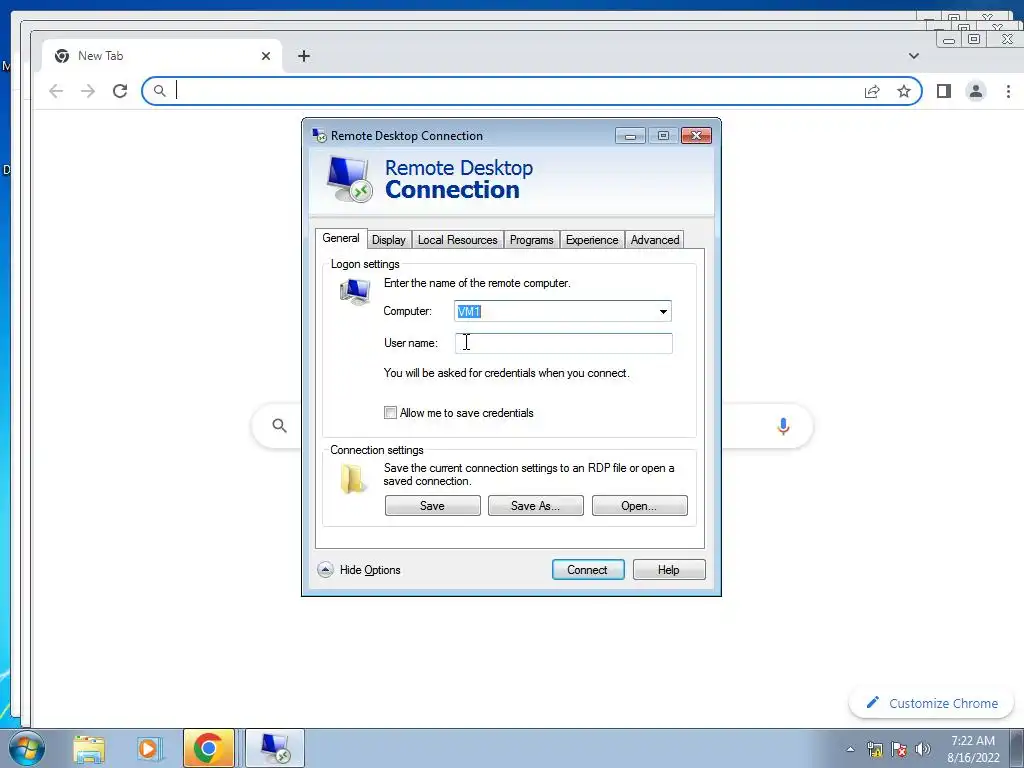Screen dimensions: 1024x768
Task: Open the Chrome three-dot menu
Action: click(1008, 91)
